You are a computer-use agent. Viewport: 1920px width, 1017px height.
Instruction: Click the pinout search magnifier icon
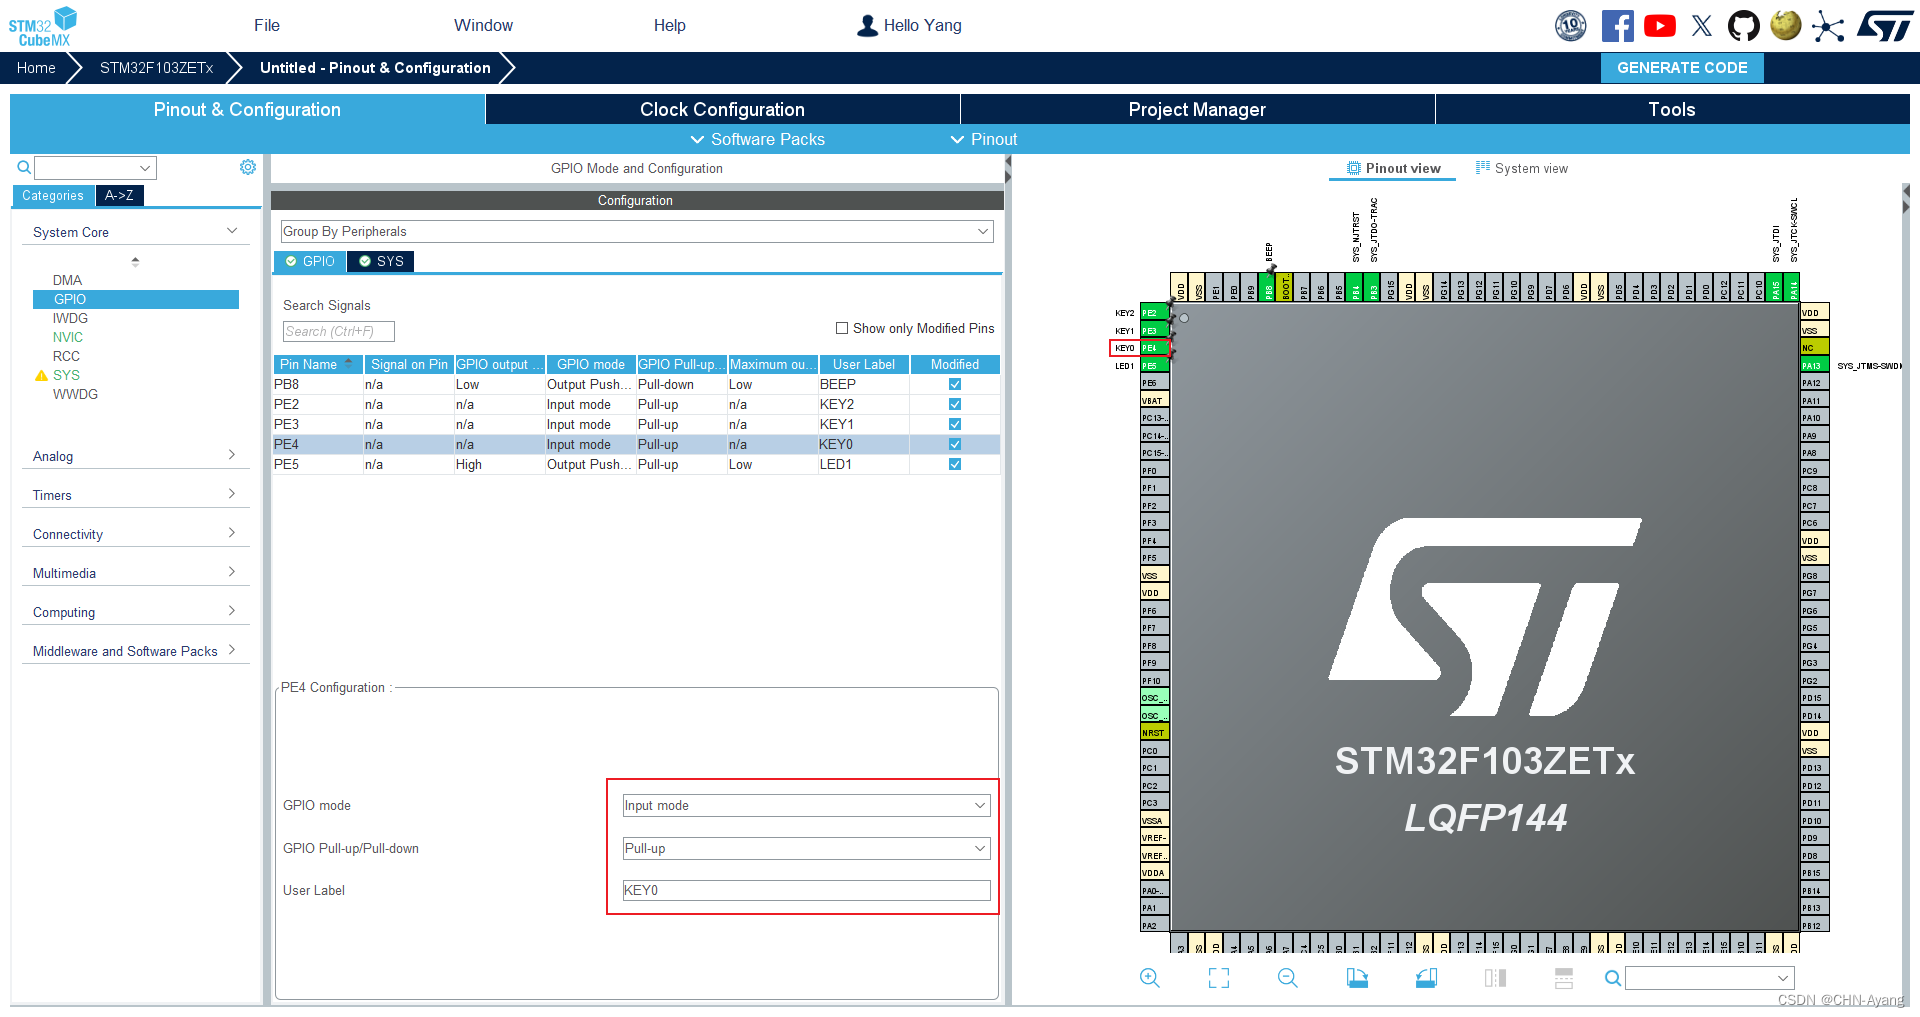1612,978
